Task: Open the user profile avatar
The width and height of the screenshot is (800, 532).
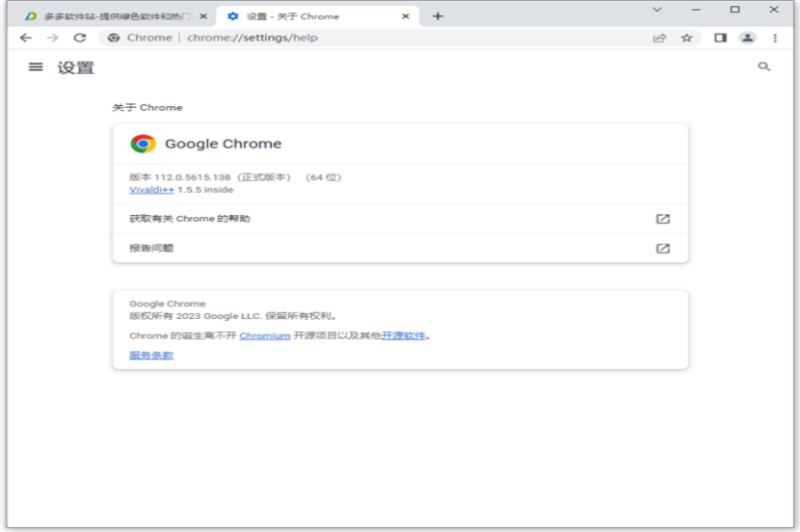Action: pyautogui.click(x=747, y=38)
